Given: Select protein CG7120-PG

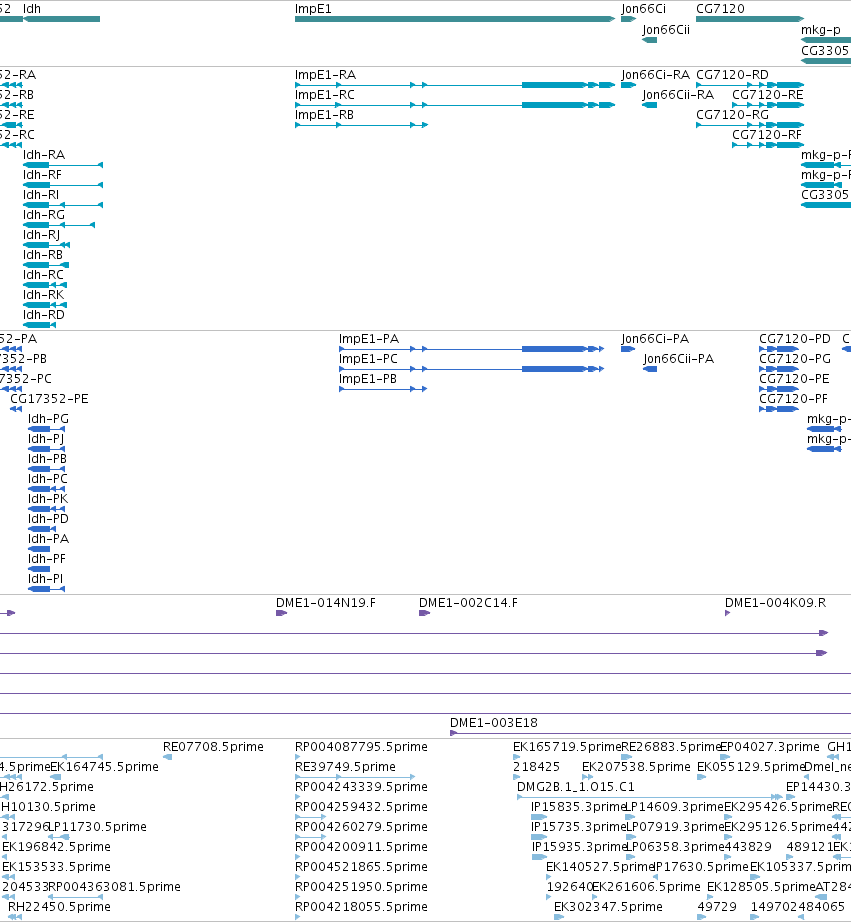Looking at the screenshot, I should tap(779, 369).
